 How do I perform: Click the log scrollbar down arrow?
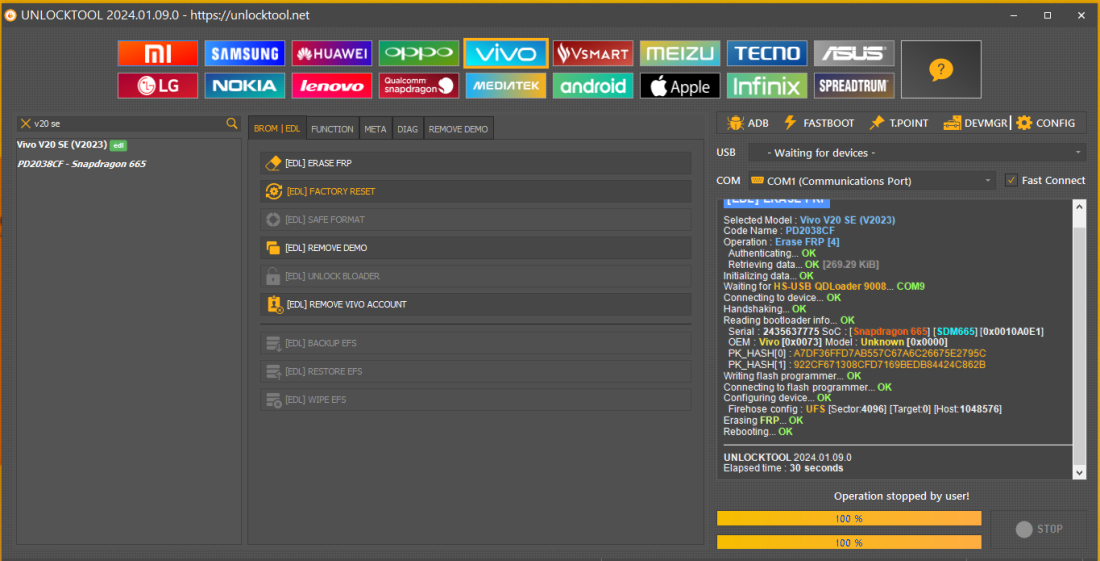click(x=1080, y=473)
